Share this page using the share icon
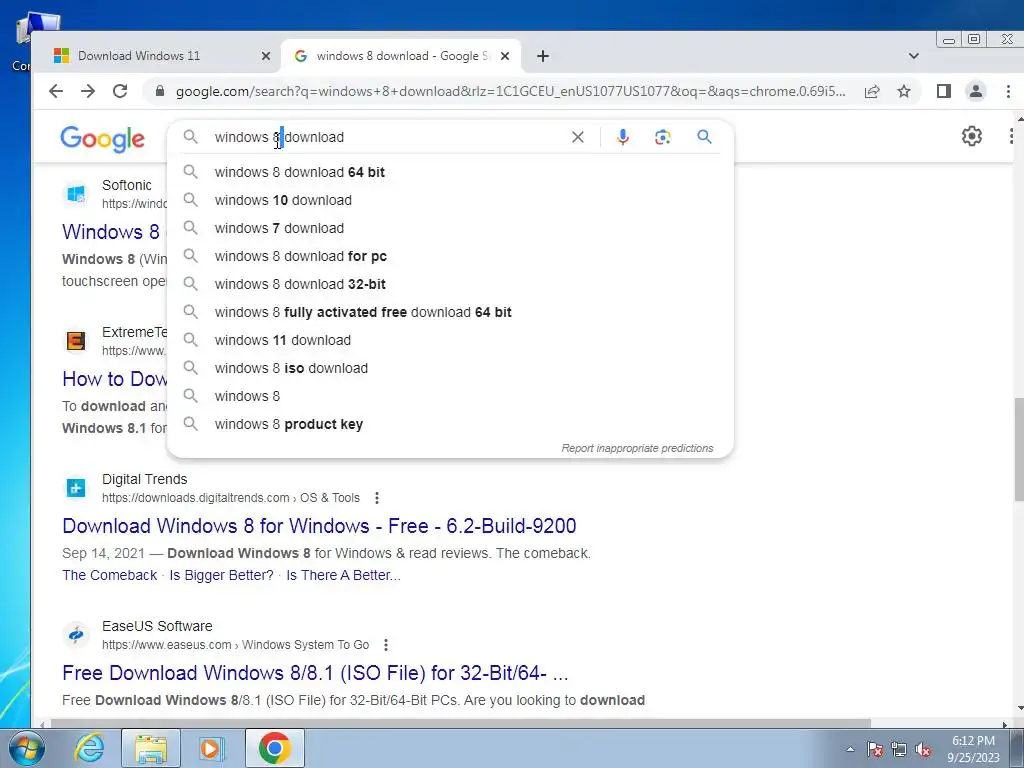Screen dimensions: 1024x768 (872, 91)
